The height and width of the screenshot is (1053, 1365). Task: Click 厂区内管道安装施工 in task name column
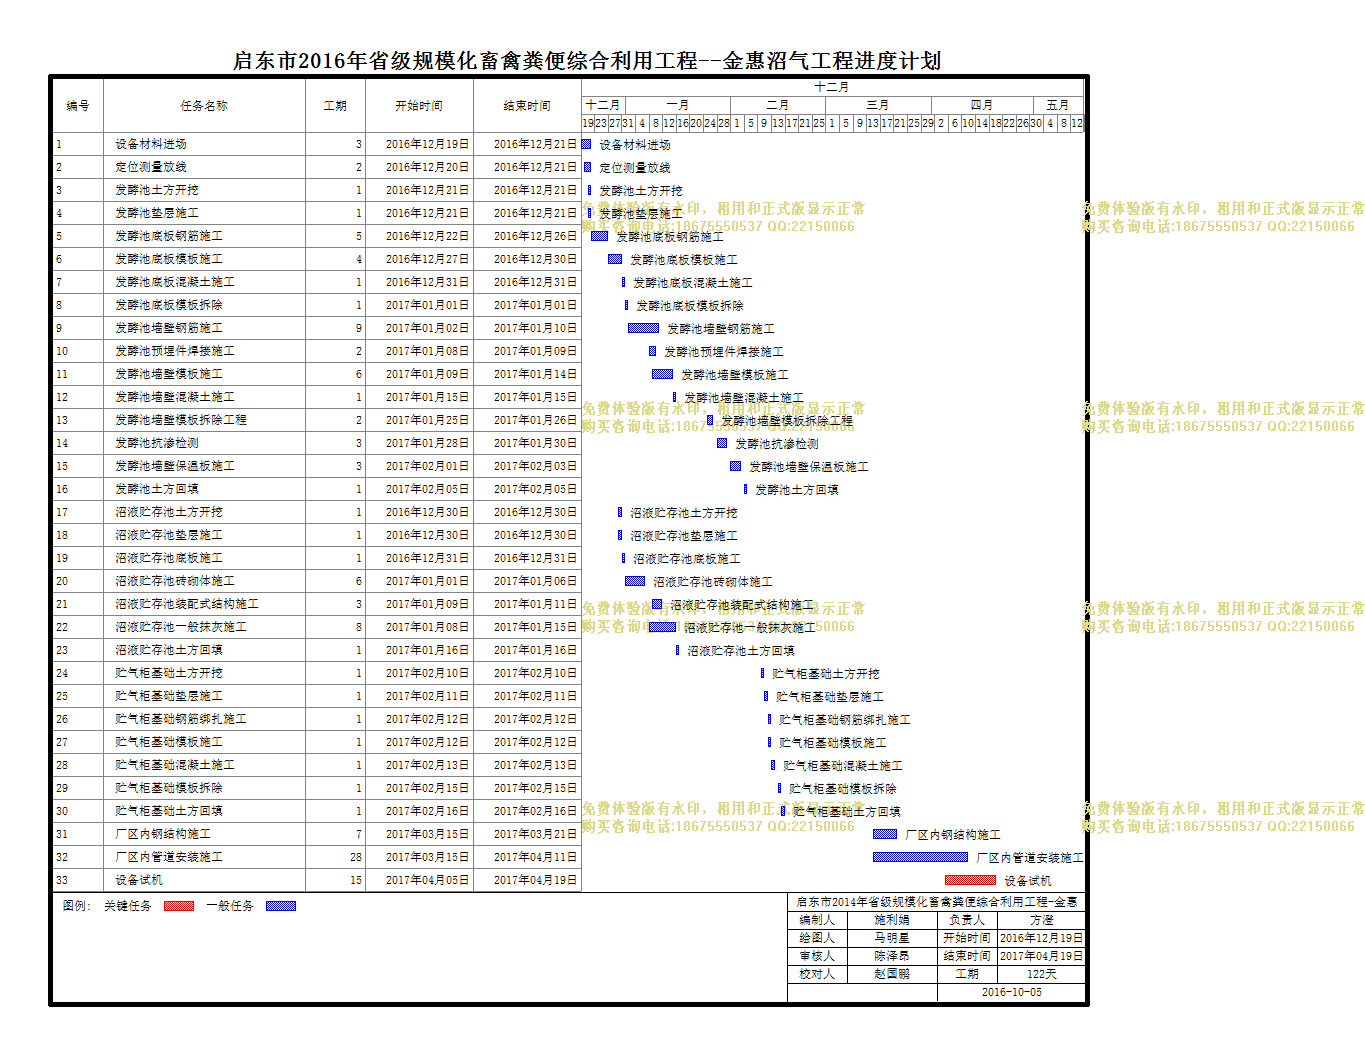pos(169,857)
